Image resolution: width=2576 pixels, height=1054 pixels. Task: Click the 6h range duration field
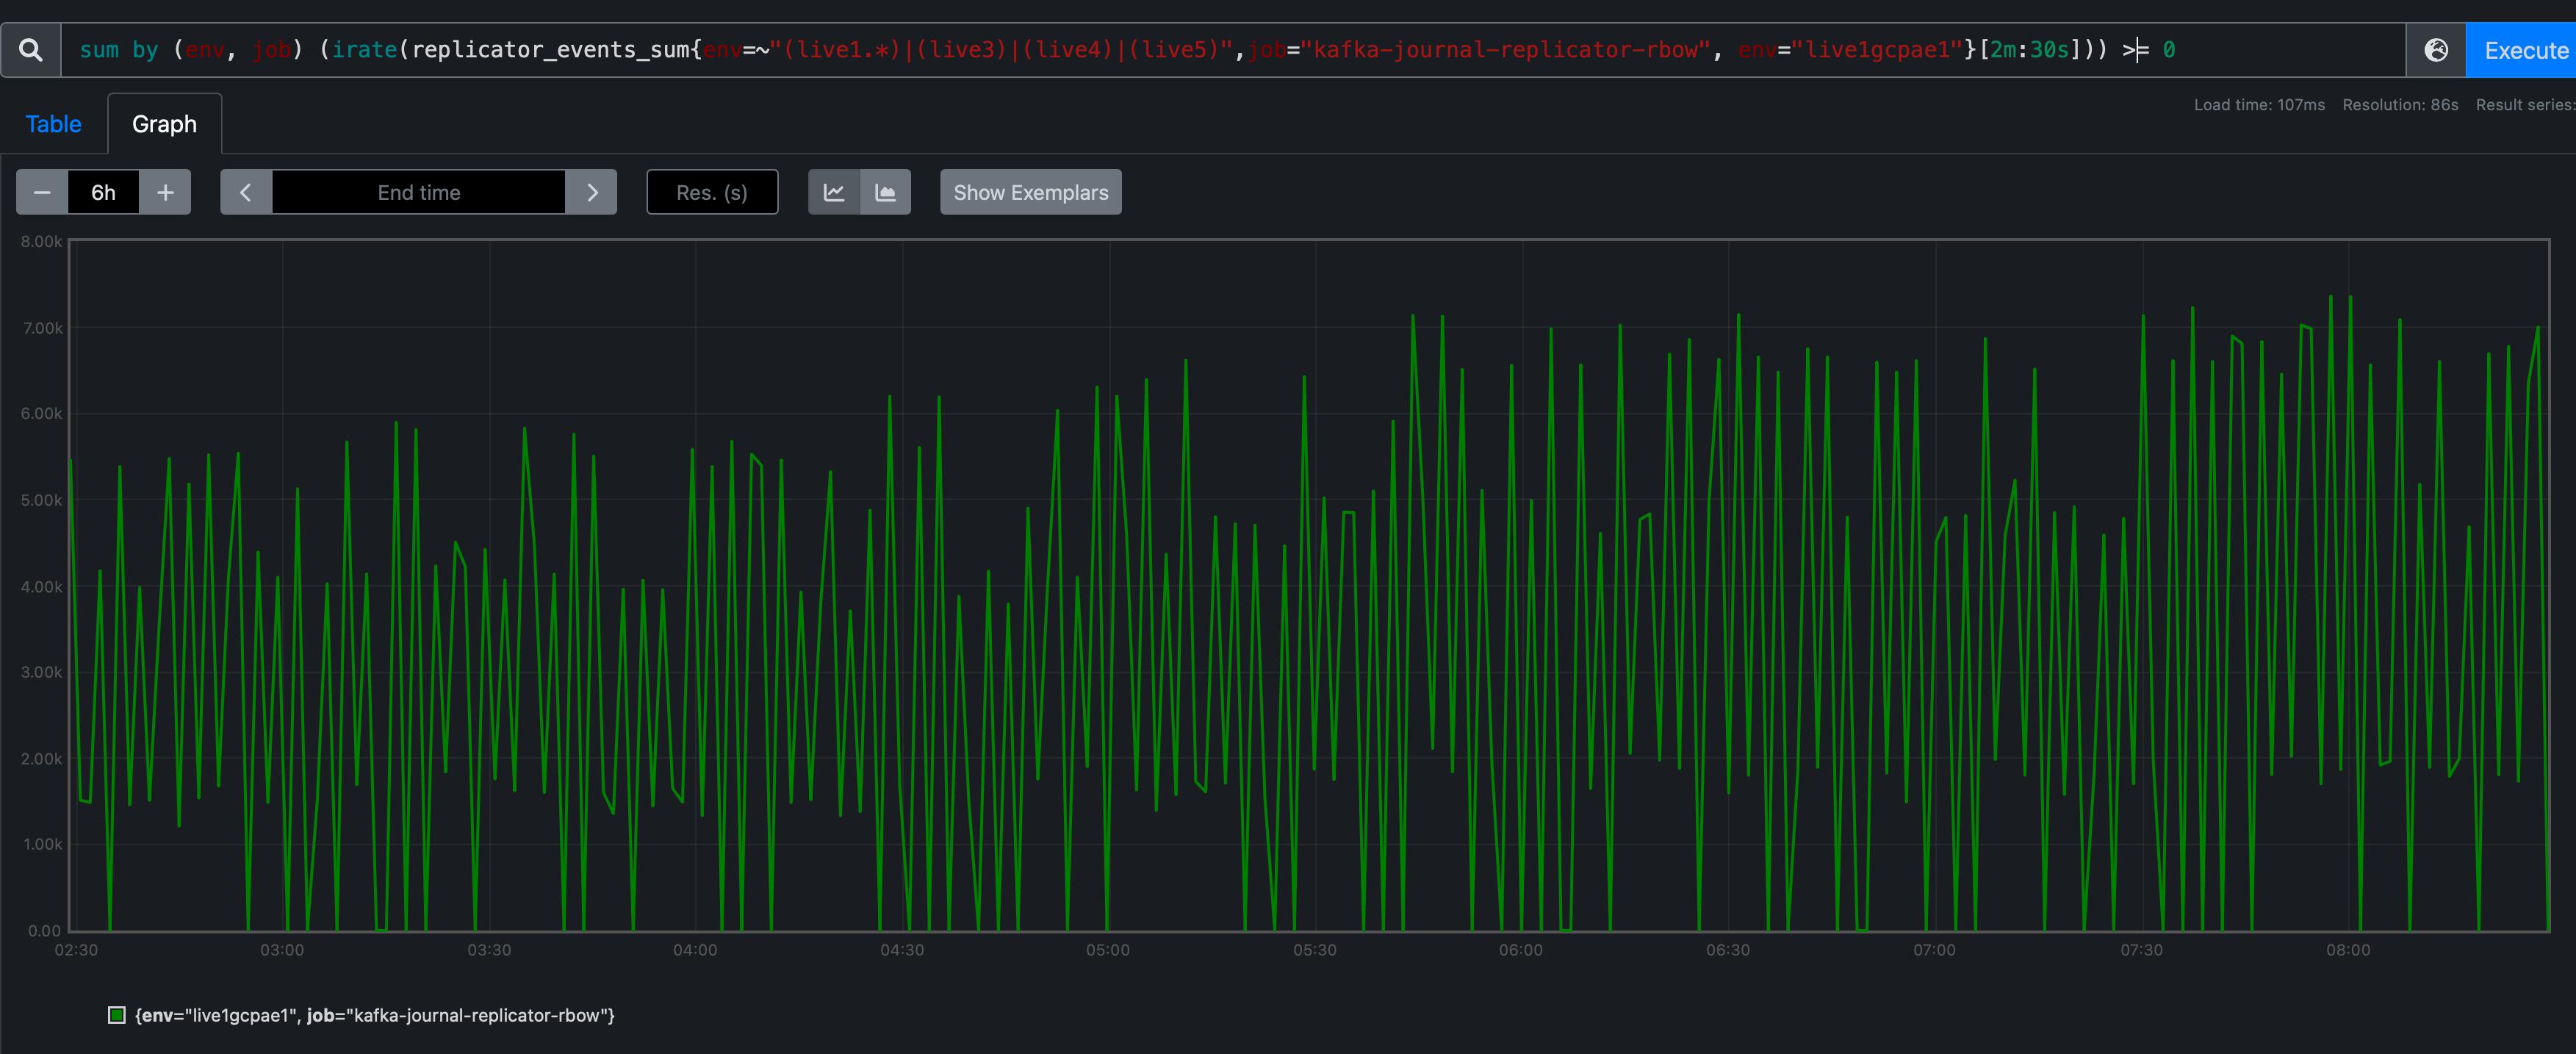tap(103, 192)
